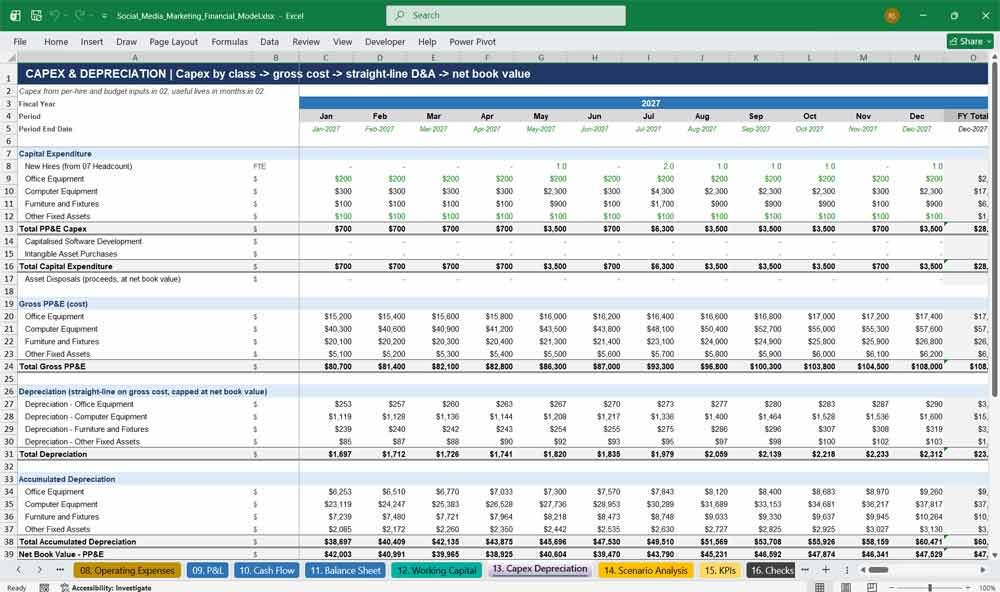Click in the Search box
The image size is (1000, 592).
click(x=506, y=15)
